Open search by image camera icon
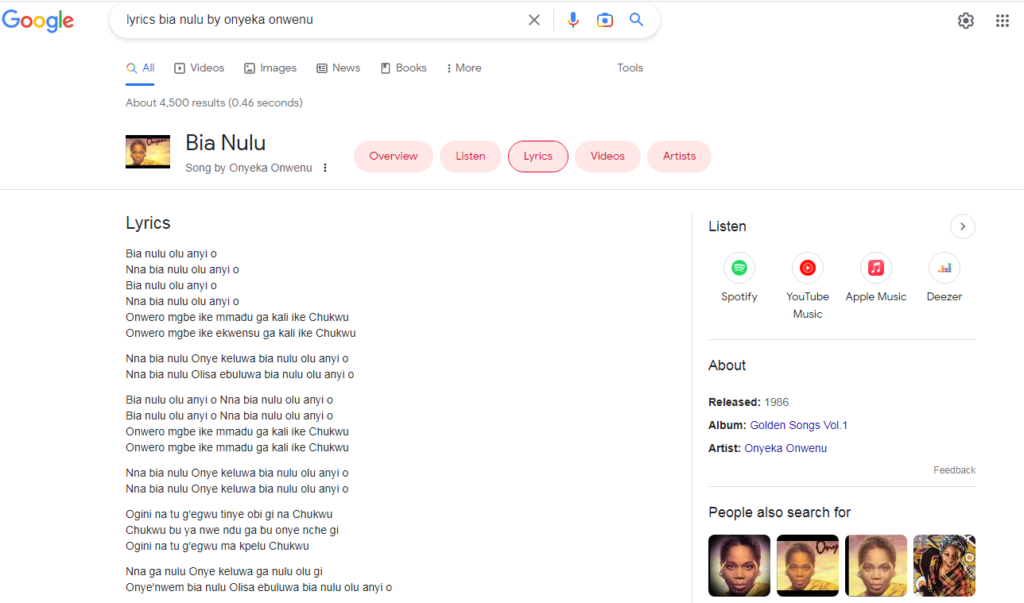This screenshot has height=603, width=1024. click(605, 20)
